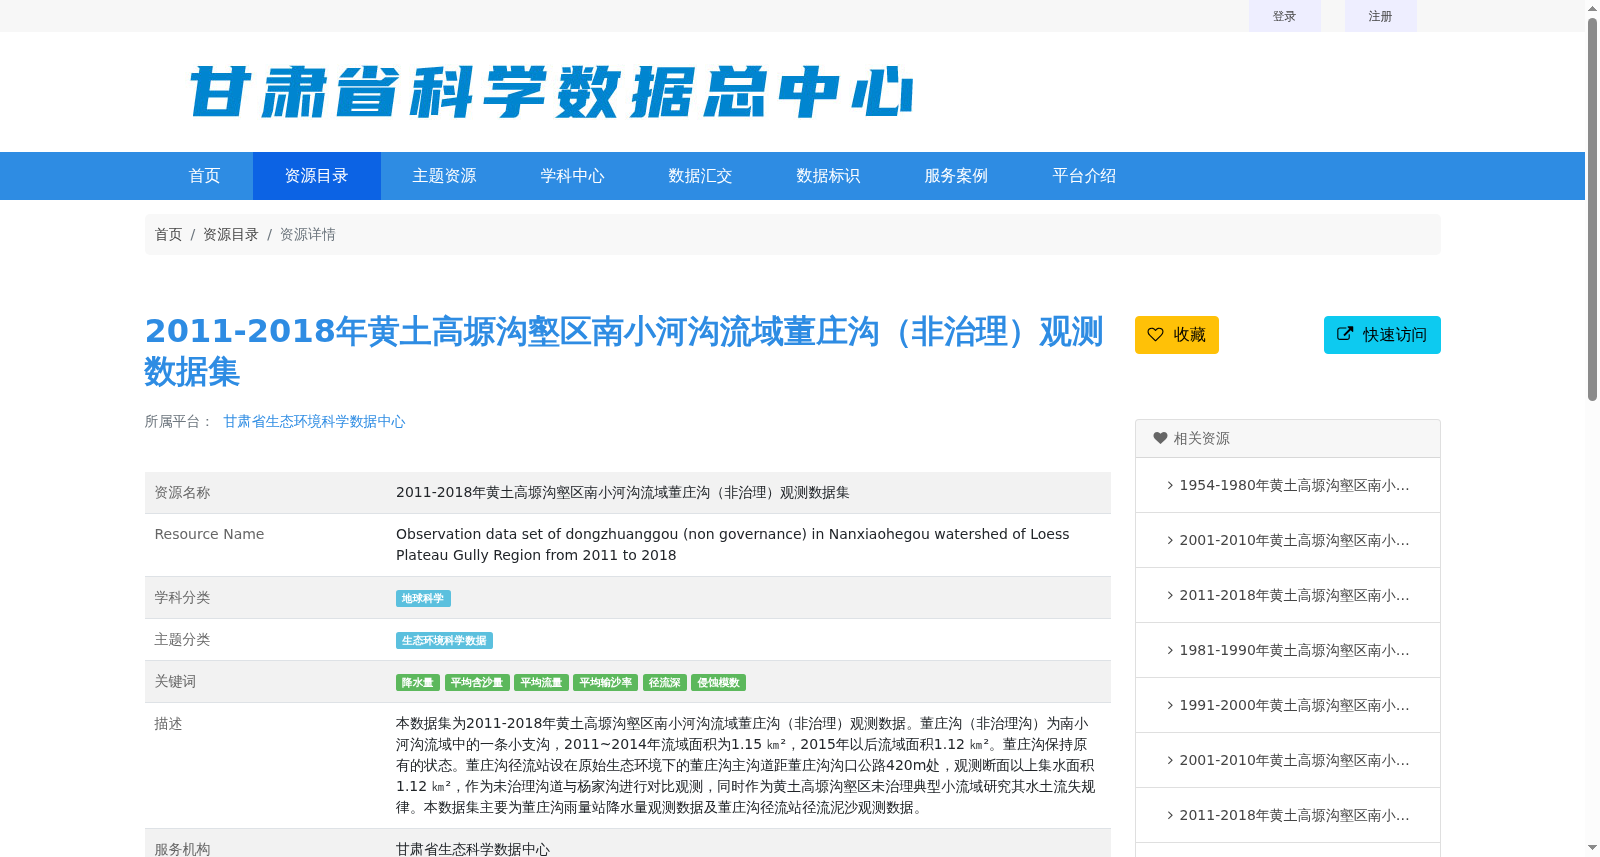The image size is (1600, 857).
Task: Click the up arrow of the page scrollbar
Action: click(x=1592, y=8)
